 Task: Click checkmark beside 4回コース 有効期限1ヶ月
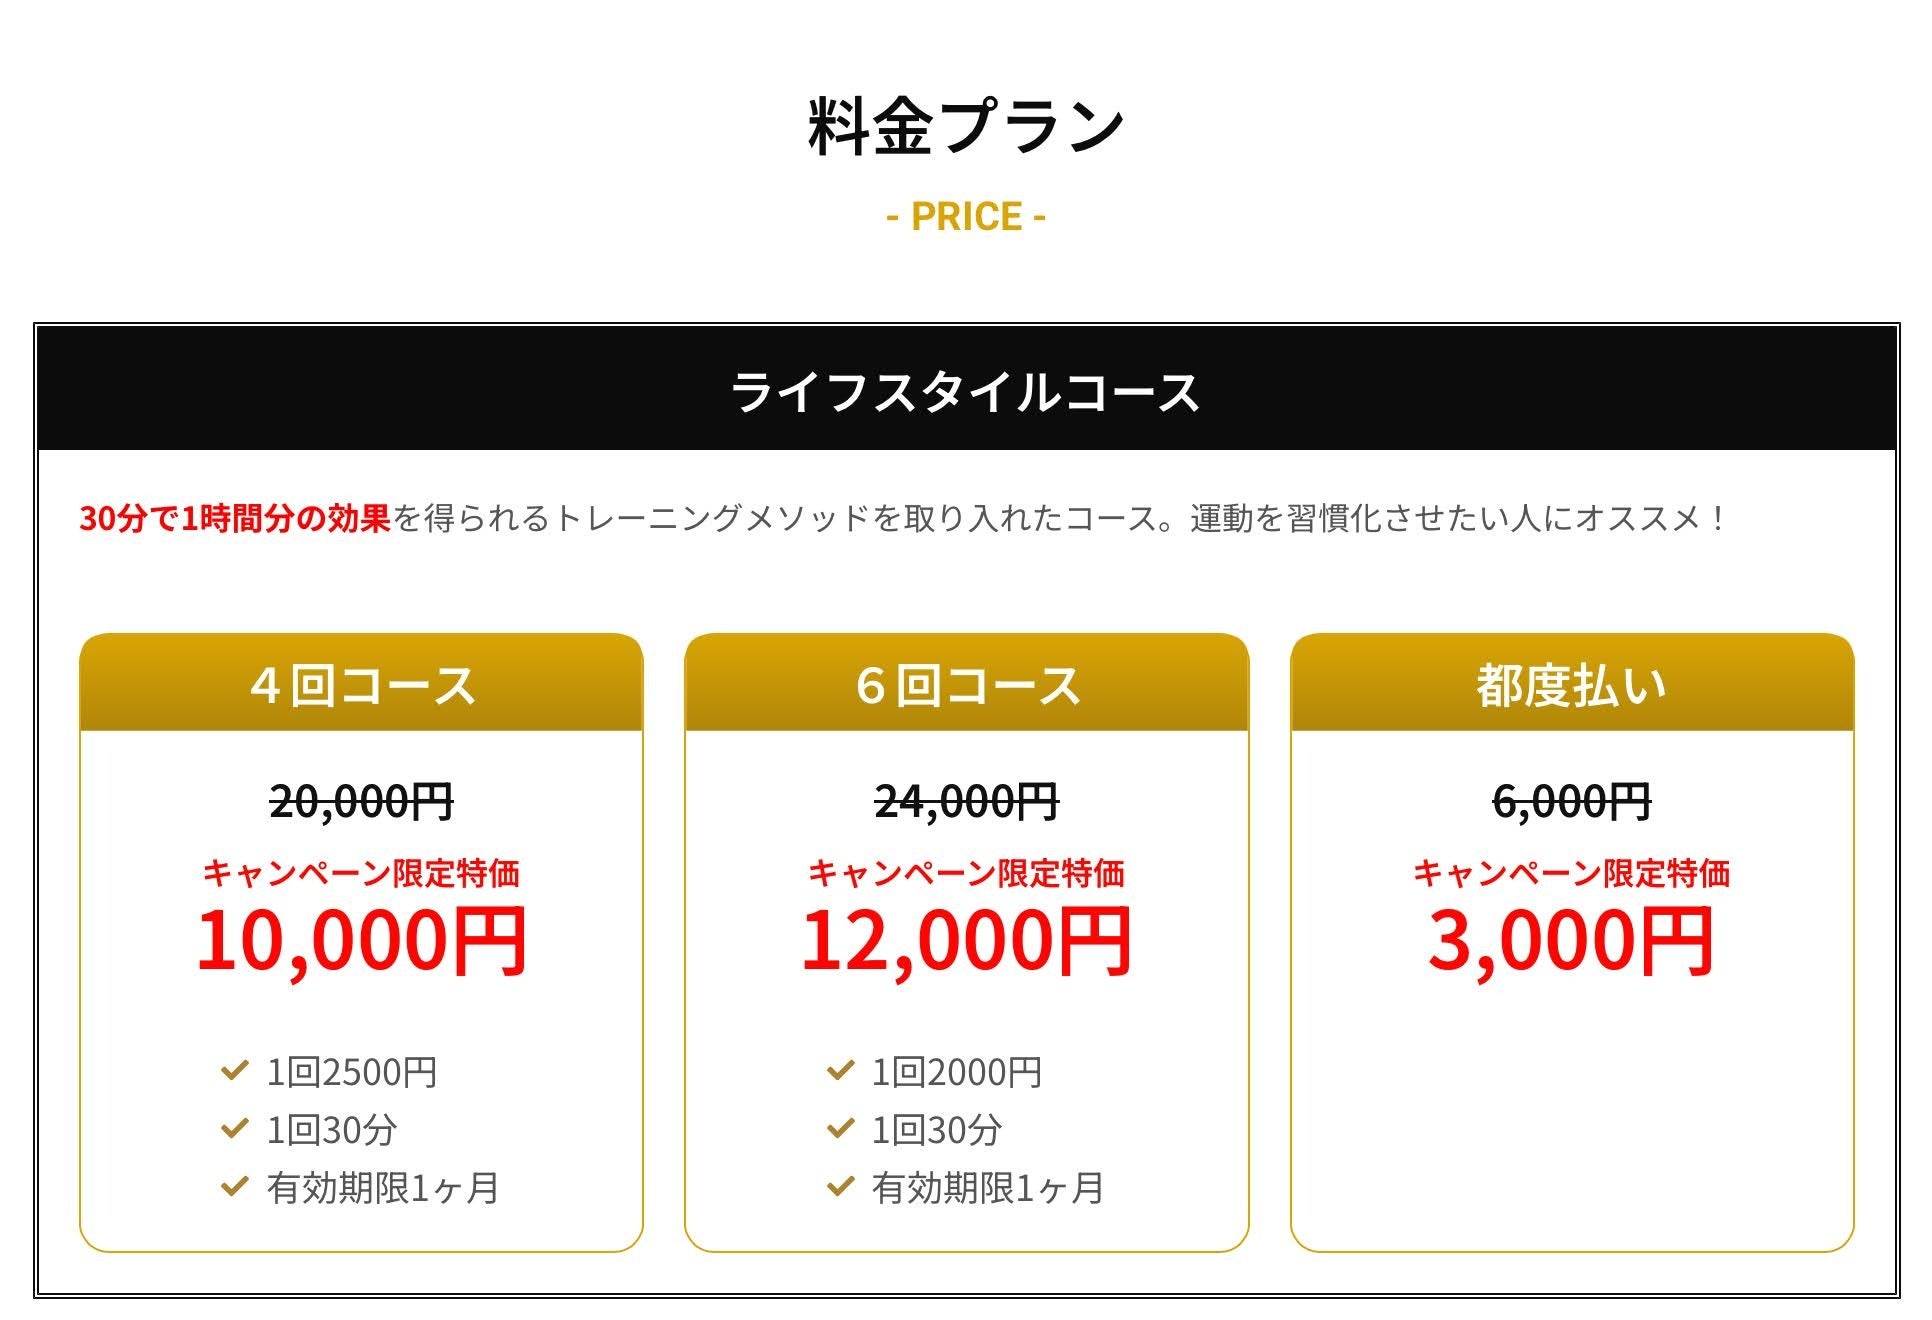pyautogui.click(x=234, y=1187)
